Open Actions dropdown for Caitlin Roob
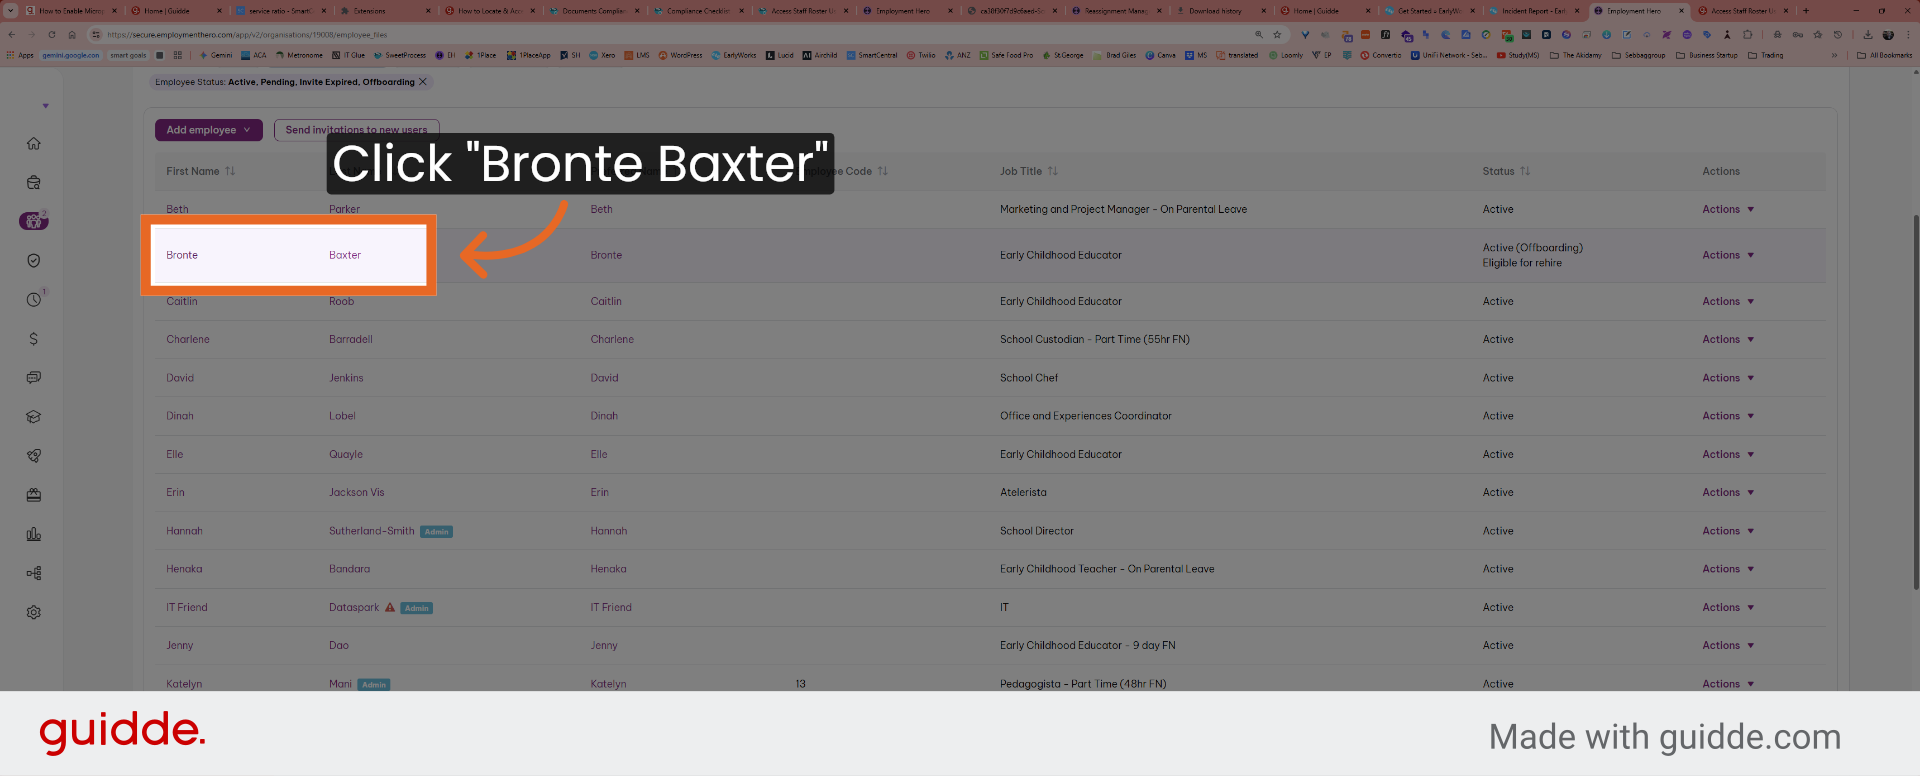Screen dimensions: 1920x776 click(x=1728, y=301)
